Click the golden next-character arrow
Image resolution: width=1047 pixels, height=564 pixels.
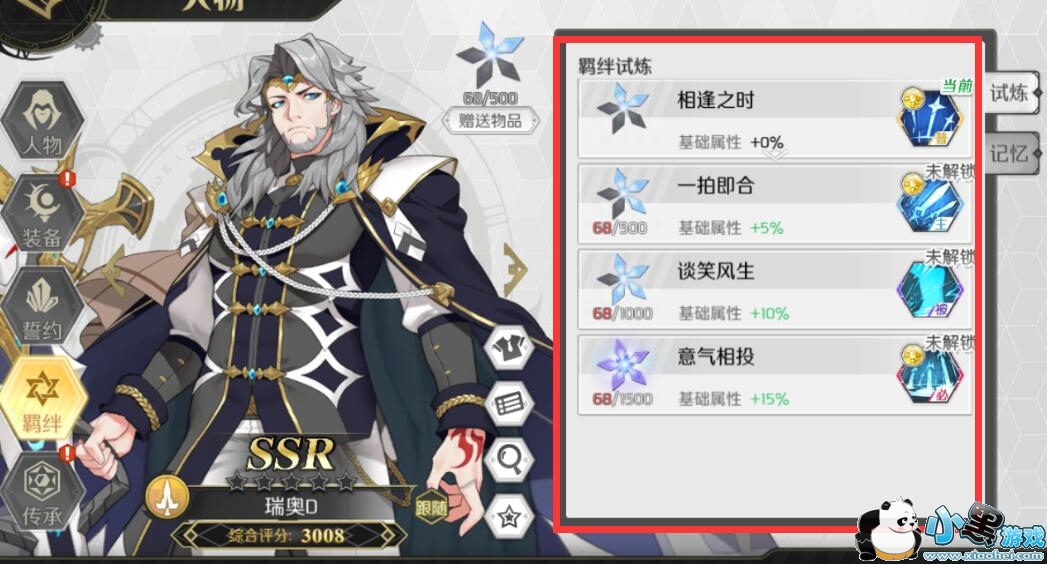click(515, 269)
